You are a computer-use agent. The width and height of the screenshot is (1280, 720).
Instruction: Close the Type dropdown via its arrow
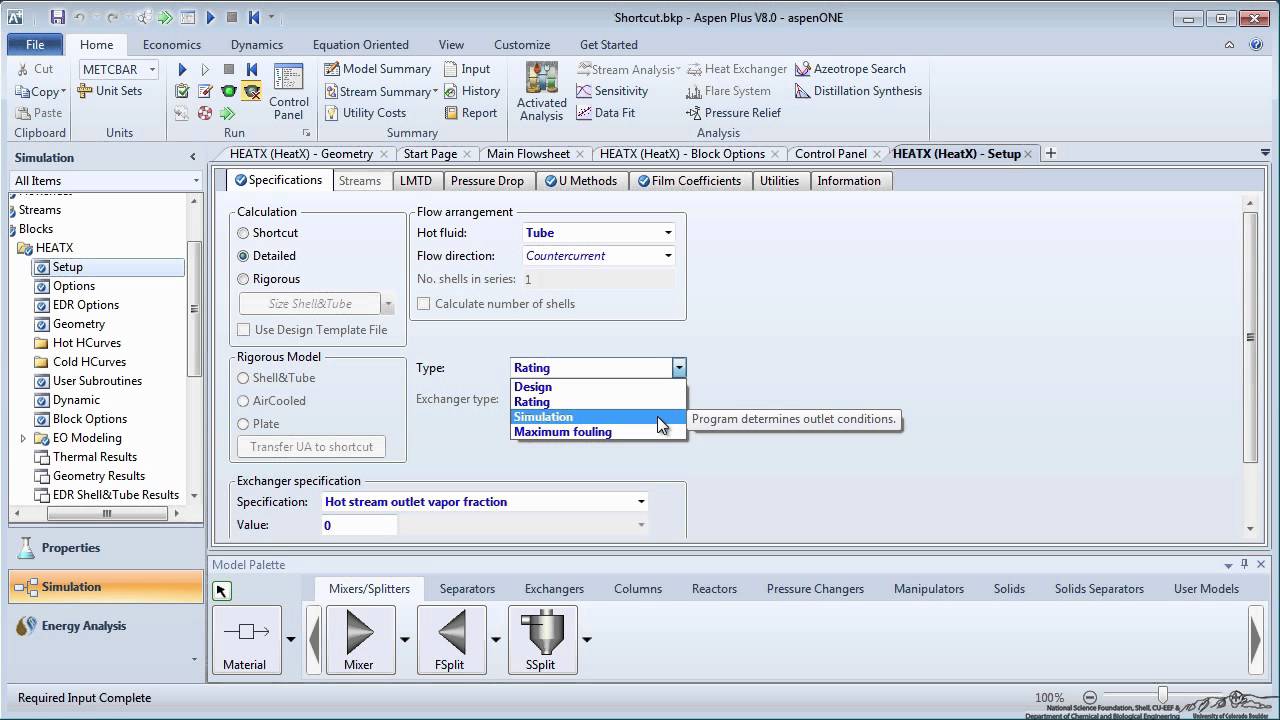[679, 368]
